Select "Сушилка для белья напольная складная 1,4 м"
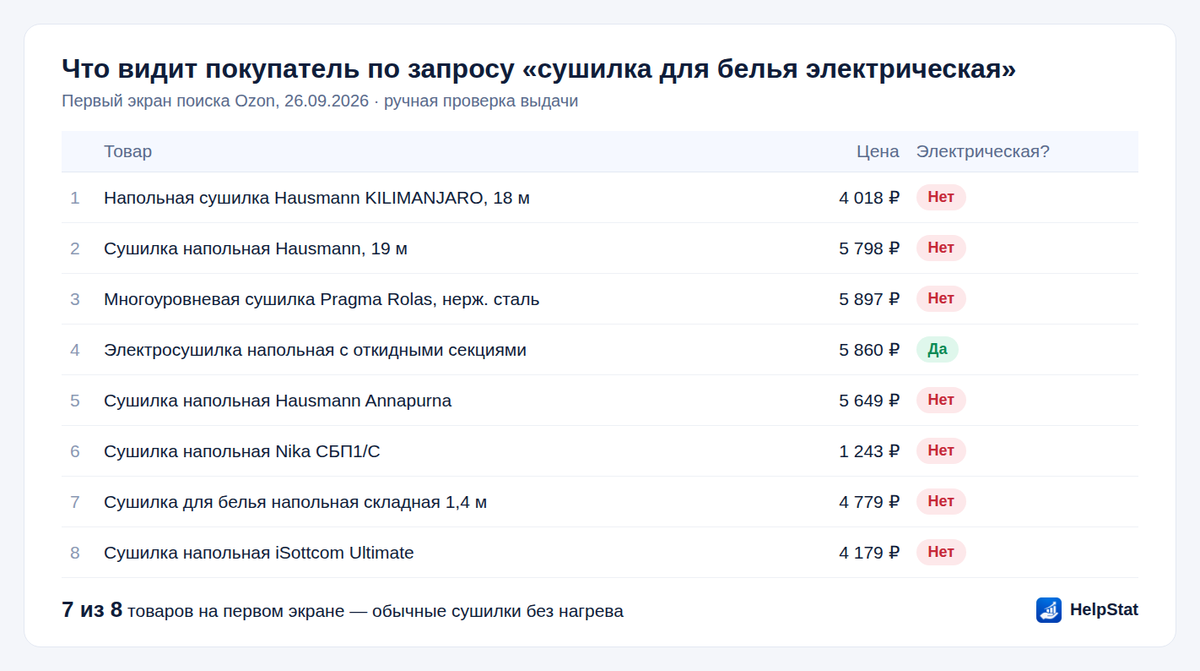 296,502
